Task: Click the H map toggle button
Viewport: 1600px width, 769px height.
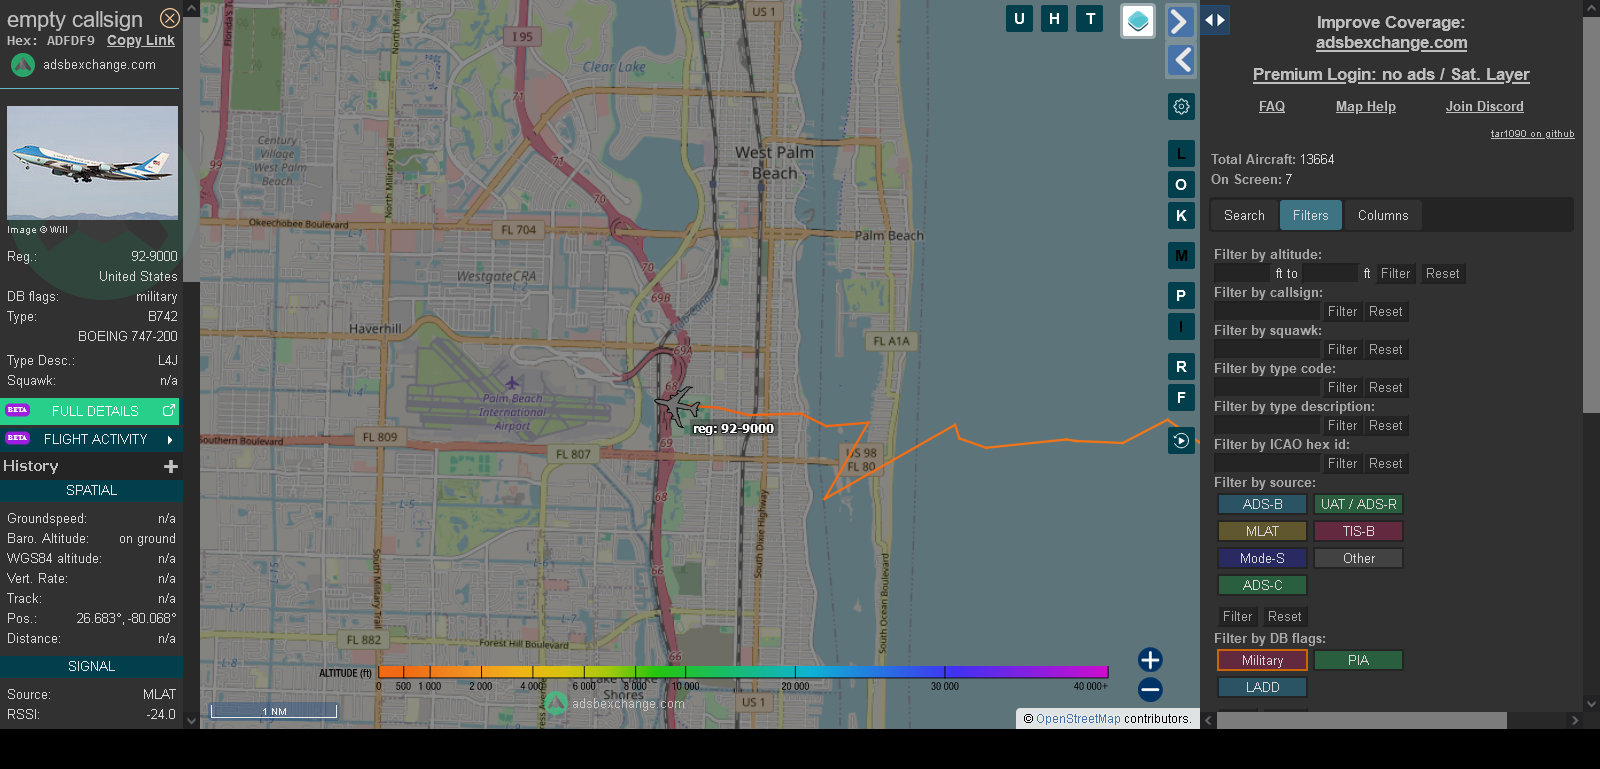Action: [1054, 18]
